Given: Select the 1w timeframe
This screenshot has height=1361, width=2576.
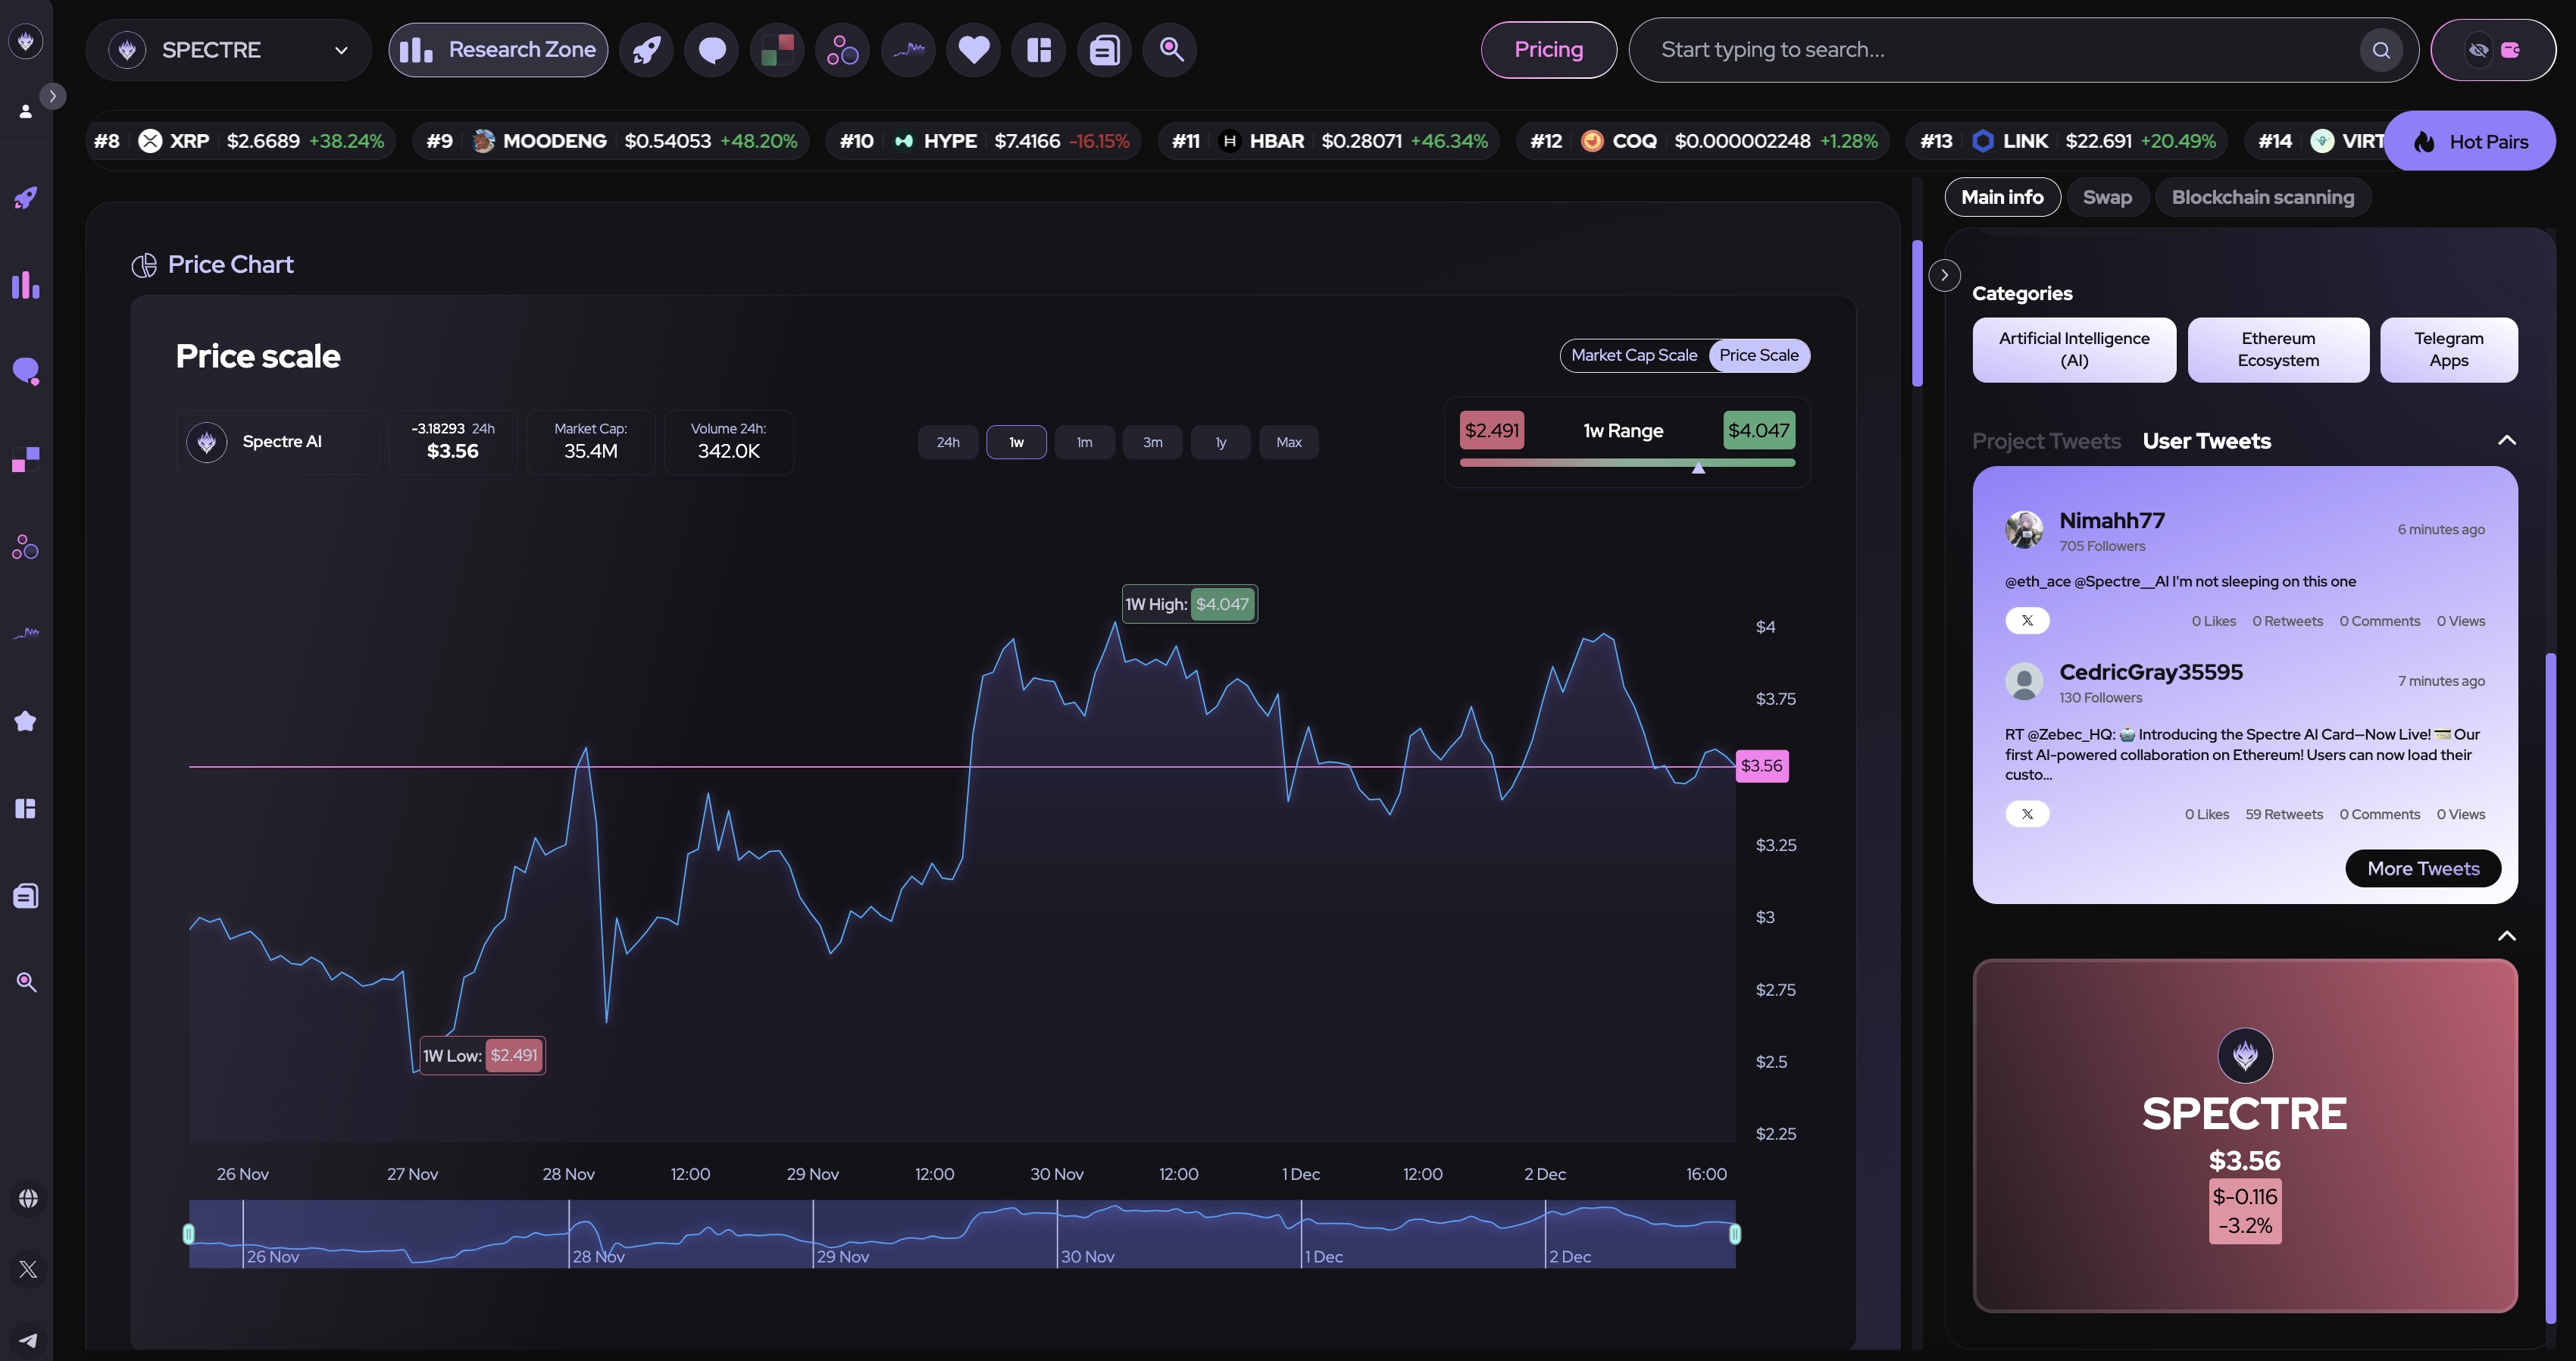Looking at the screenshot, I should pyautogui.click(x=1016, y=442).
